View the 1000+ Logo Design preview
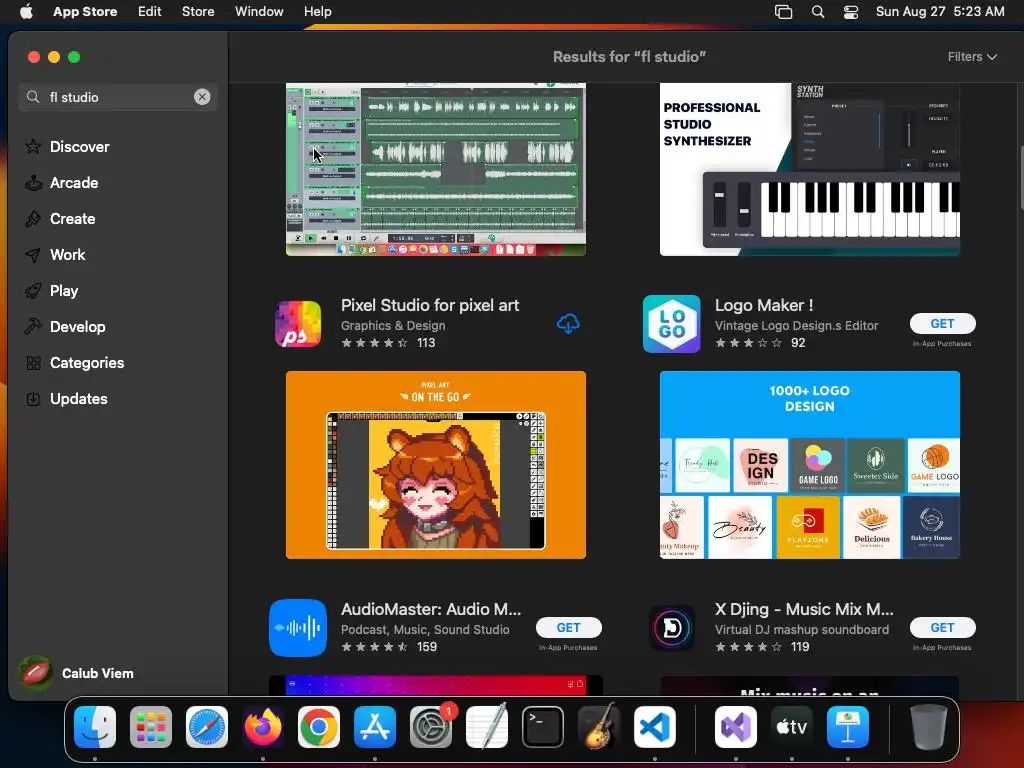 pos(810,465)
